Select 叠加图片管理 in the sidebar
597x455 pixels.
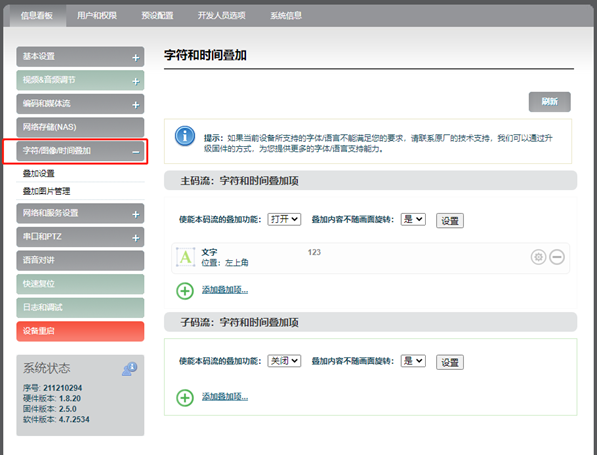(x=46, y=191)
